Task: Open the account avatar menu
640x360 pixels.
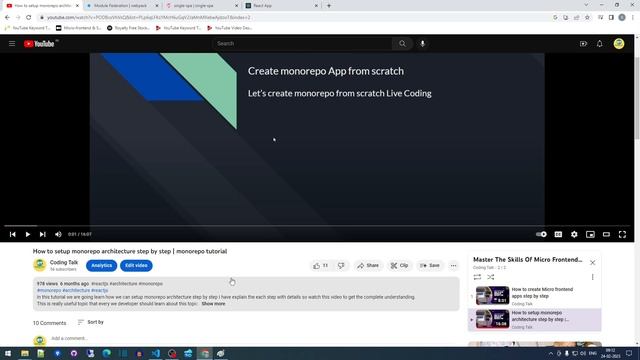Action: pos(619,44)
